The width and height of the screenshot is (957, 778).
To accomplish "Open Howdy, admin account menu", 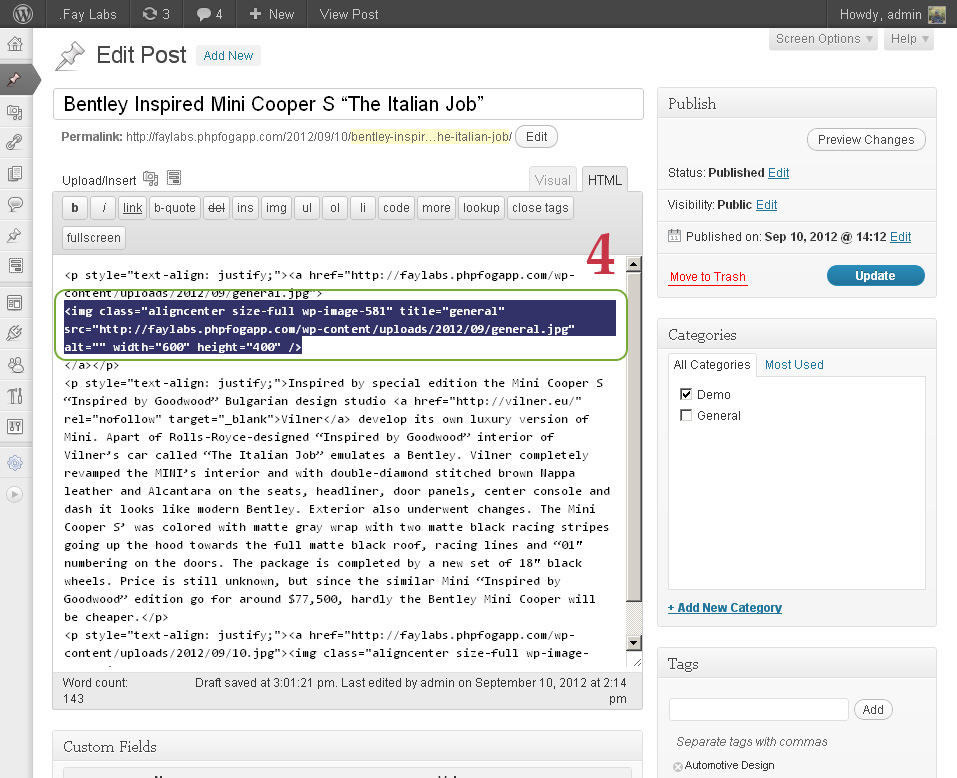I will 892,13.
